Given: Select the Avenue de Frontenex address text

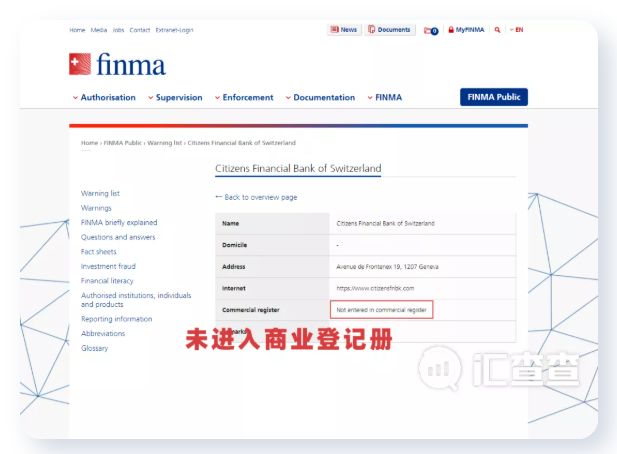Looking at the screenshot, I should tap(387, 267).
